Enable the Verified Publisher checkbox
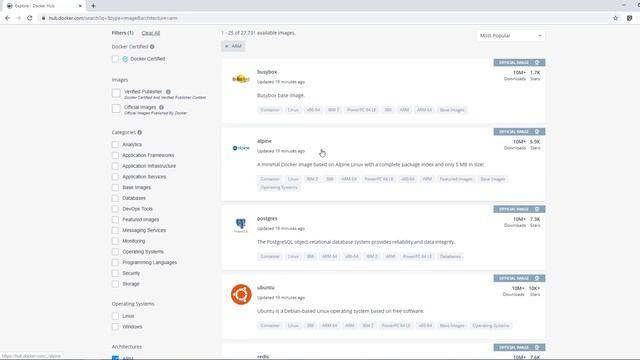The width and height of the screenshot is (640, 360). pos(116,93)
